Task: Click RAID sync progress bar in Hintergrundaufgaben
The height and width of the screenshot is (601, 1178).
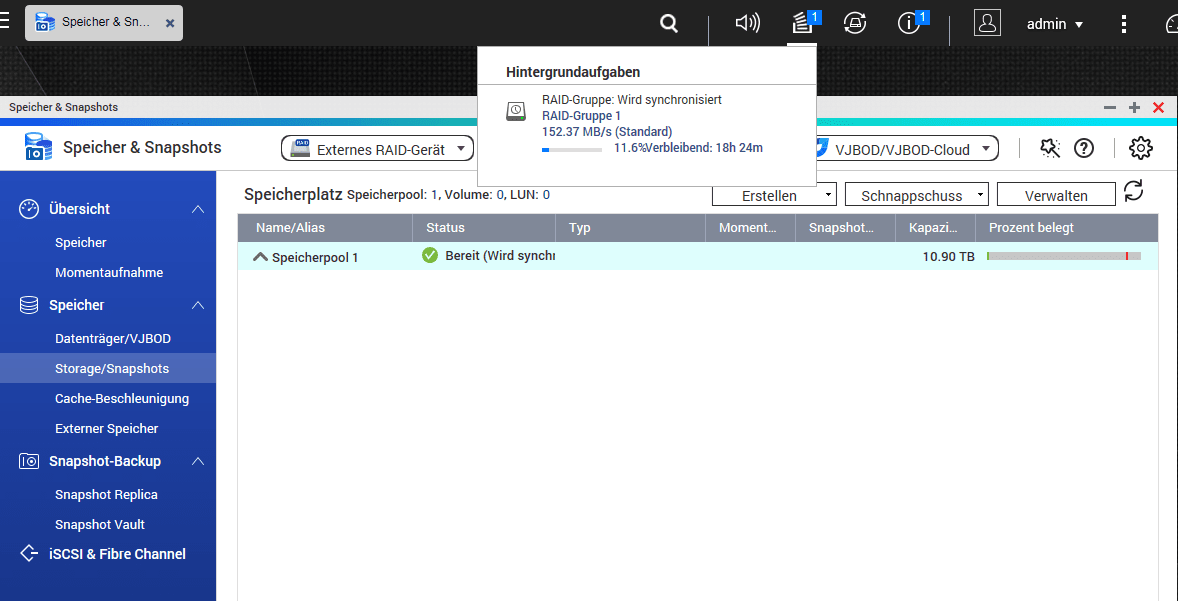Action: pyautogui.click(x=572, y=149)
